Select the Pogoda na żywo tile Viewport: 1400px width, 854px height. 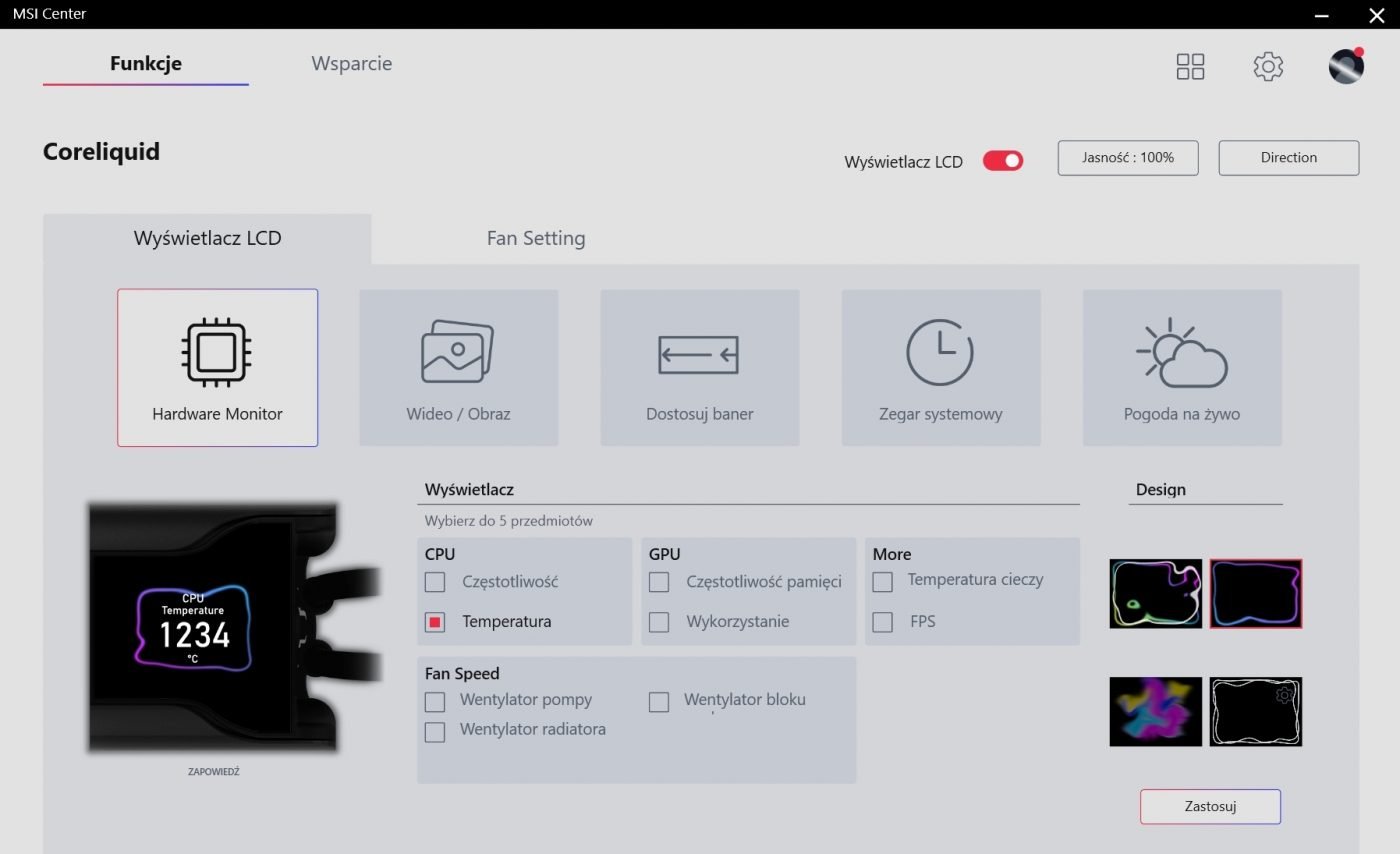[1182, 367]
